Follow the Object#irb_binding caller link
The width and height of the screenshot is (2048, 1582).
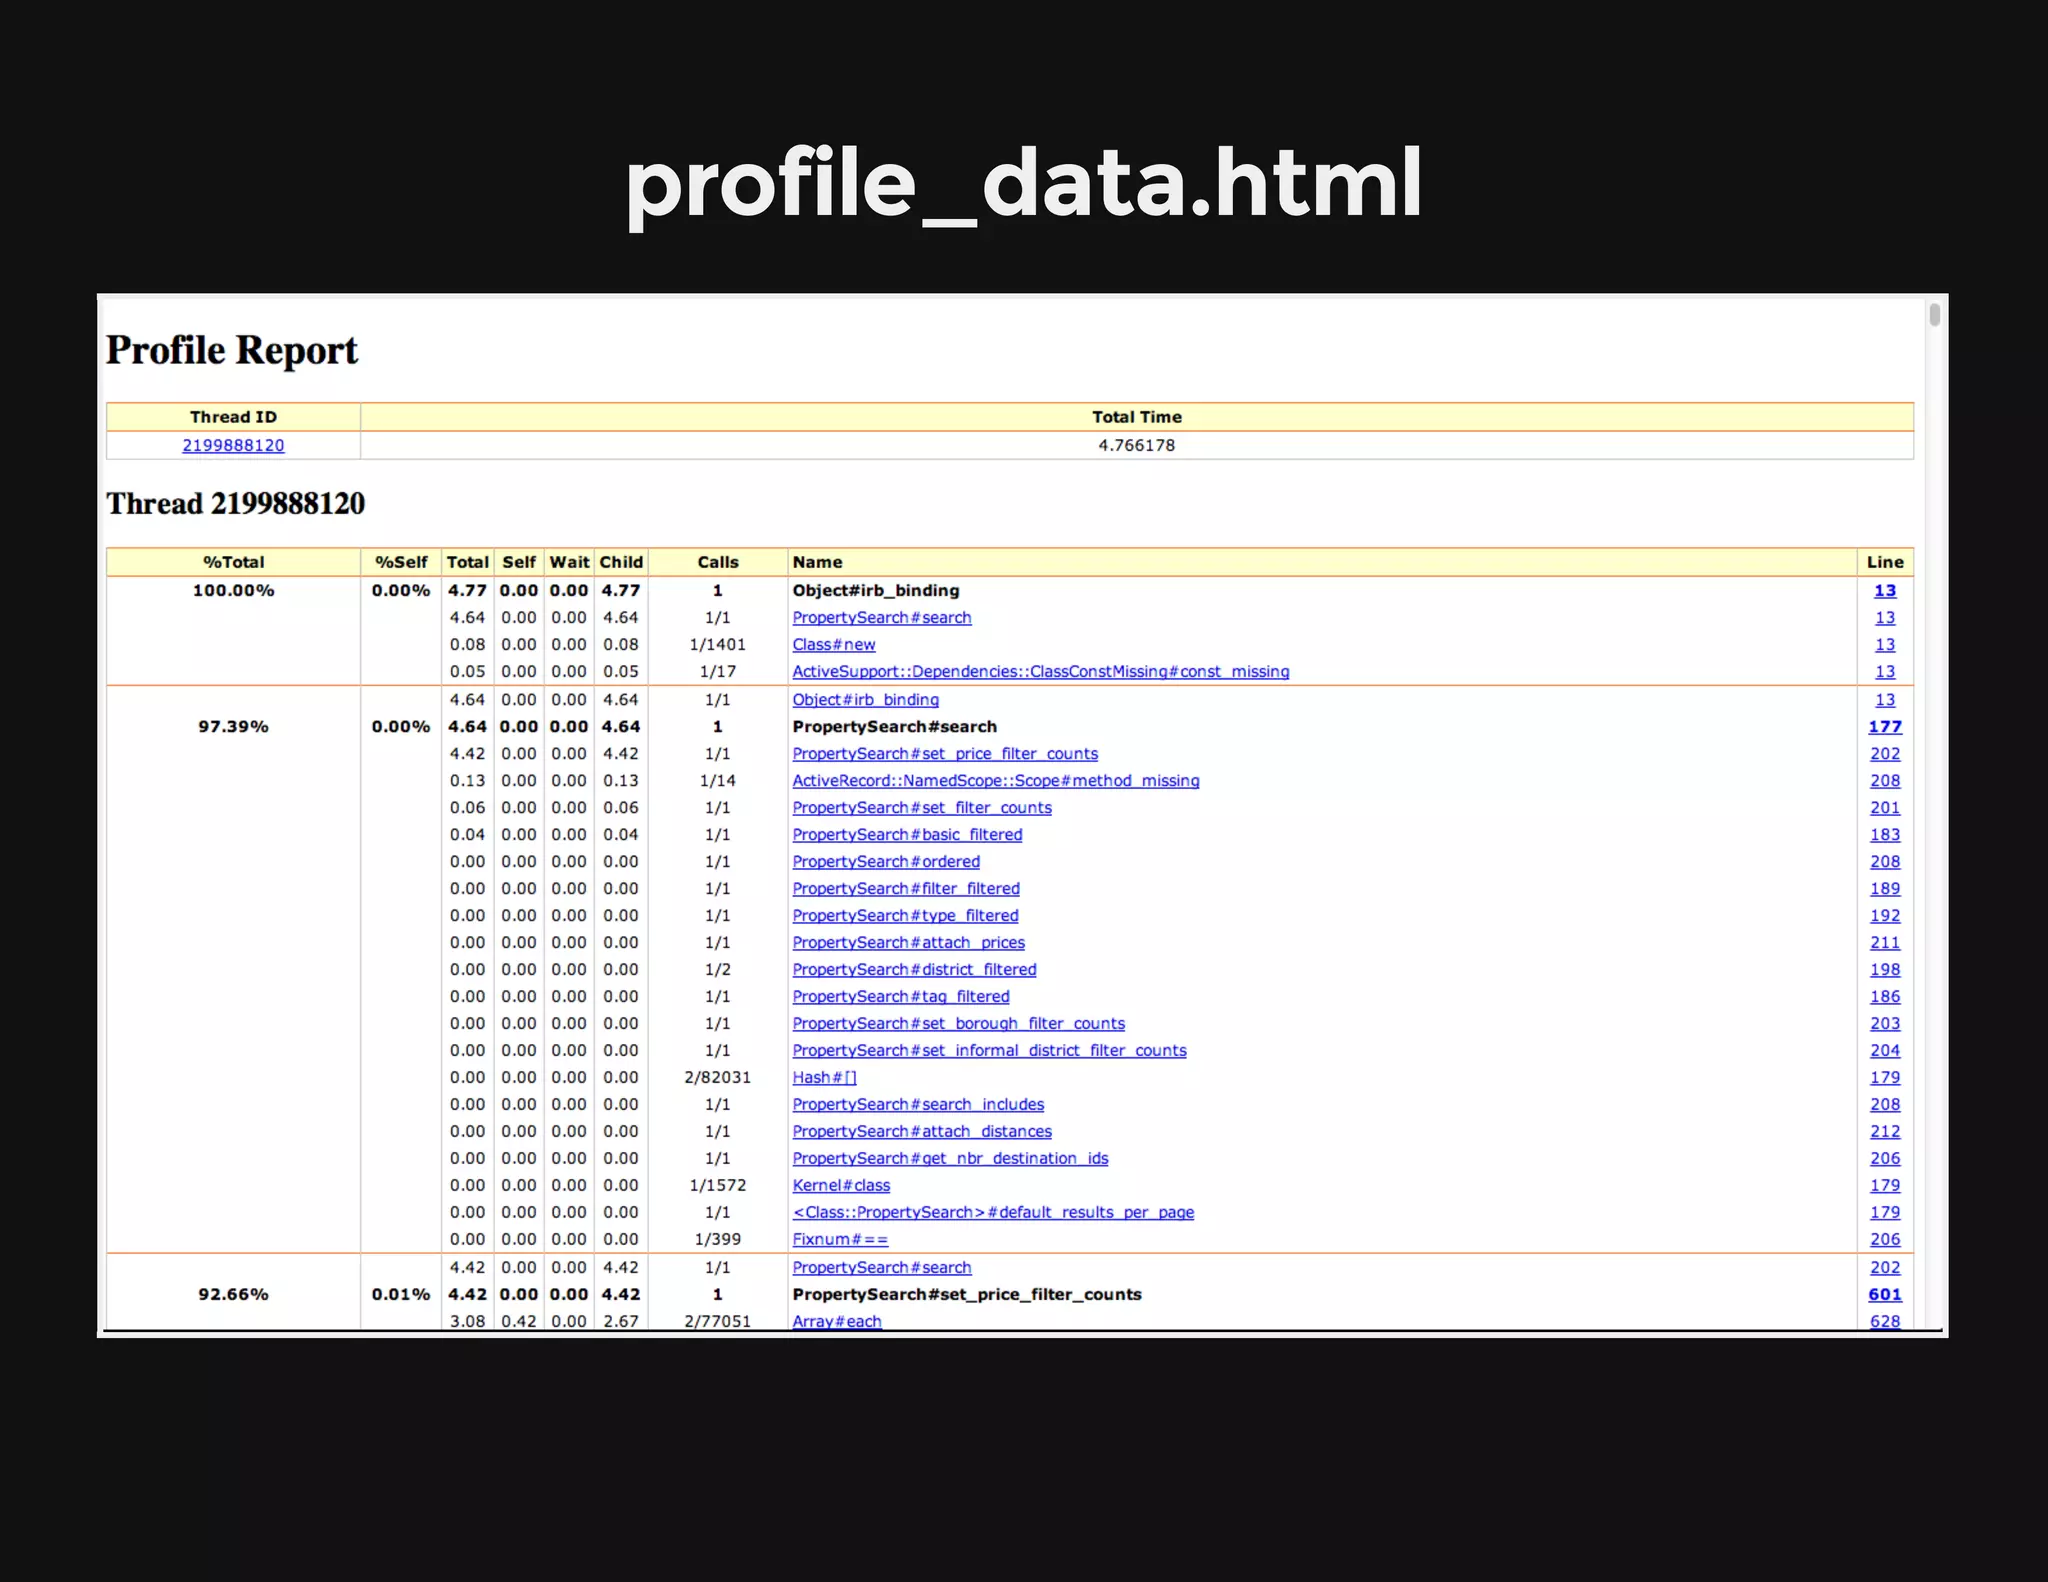pyautogui.click(x=866, y=700)
